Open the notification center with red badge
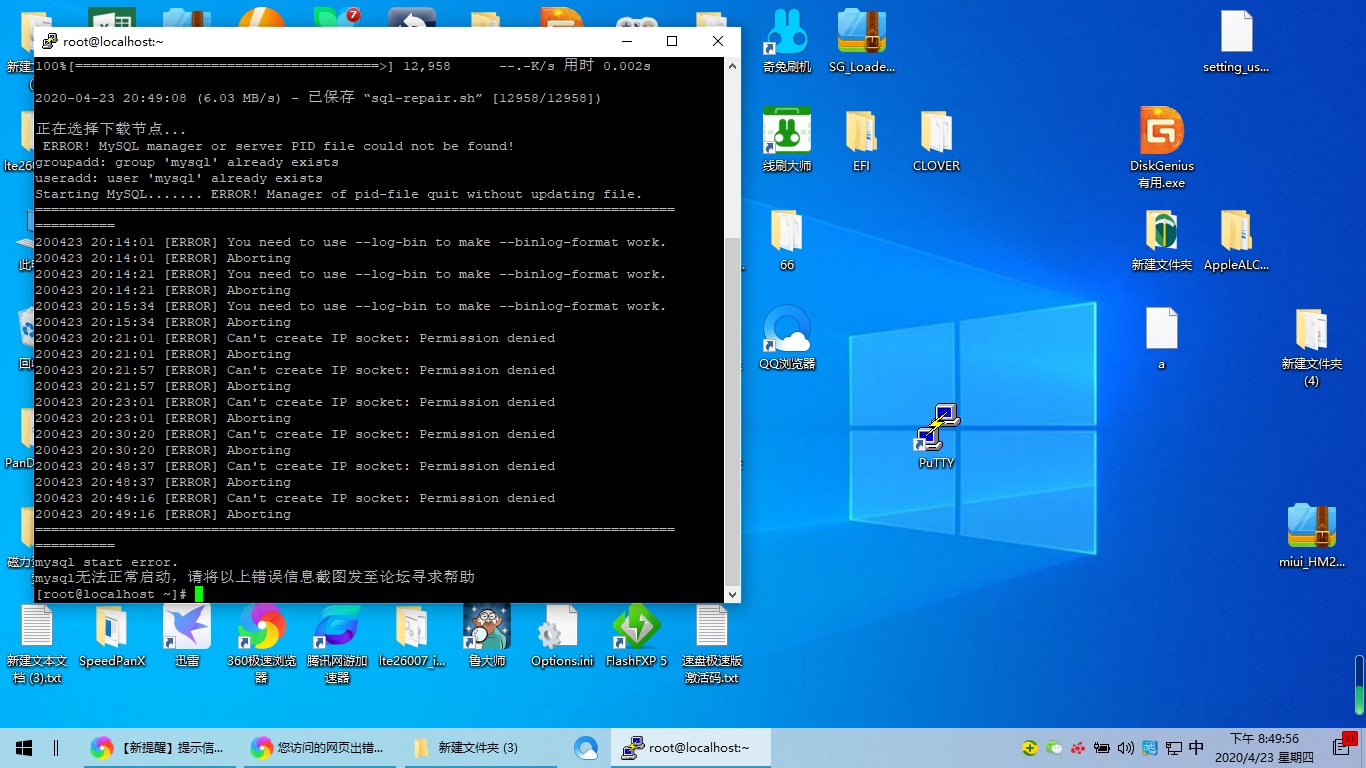The image size is (1366, 768). [x=1342, y=746]
